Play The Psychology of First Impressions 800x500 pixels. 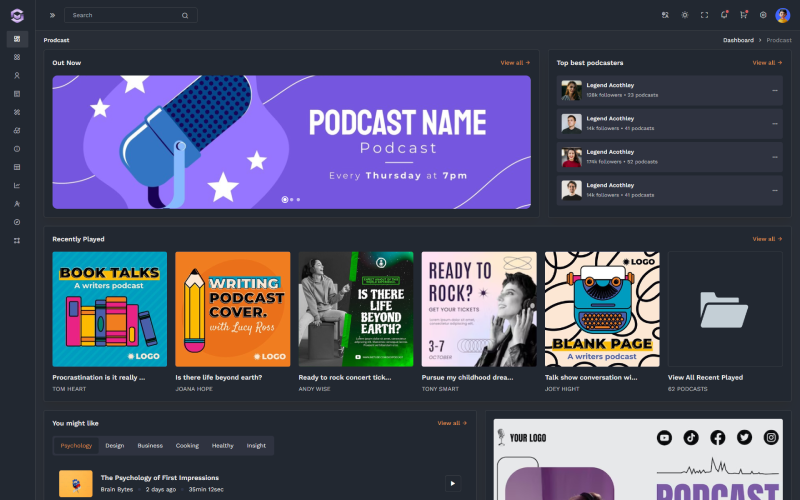tap(453, 483)
